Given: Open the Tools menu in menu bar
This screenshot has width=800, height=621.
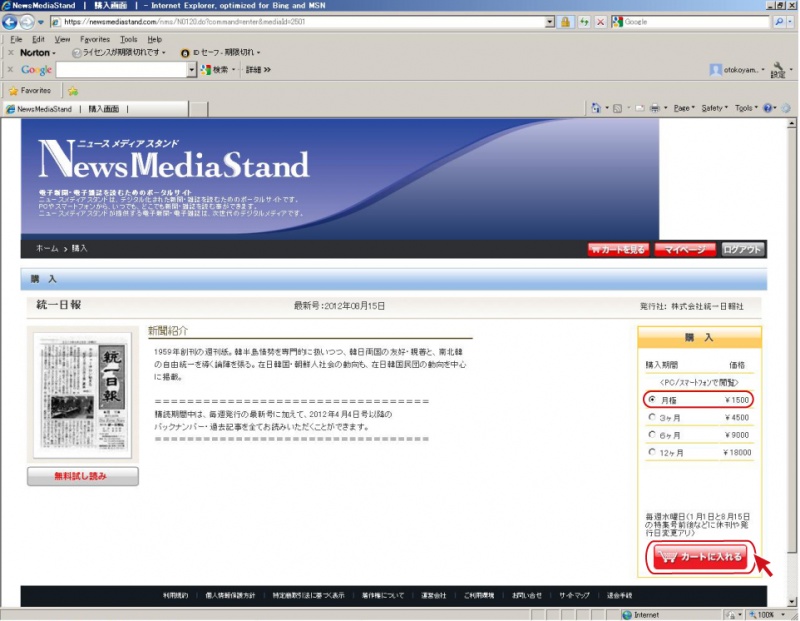Looking at the screenshot, I should tap(129, 39).
